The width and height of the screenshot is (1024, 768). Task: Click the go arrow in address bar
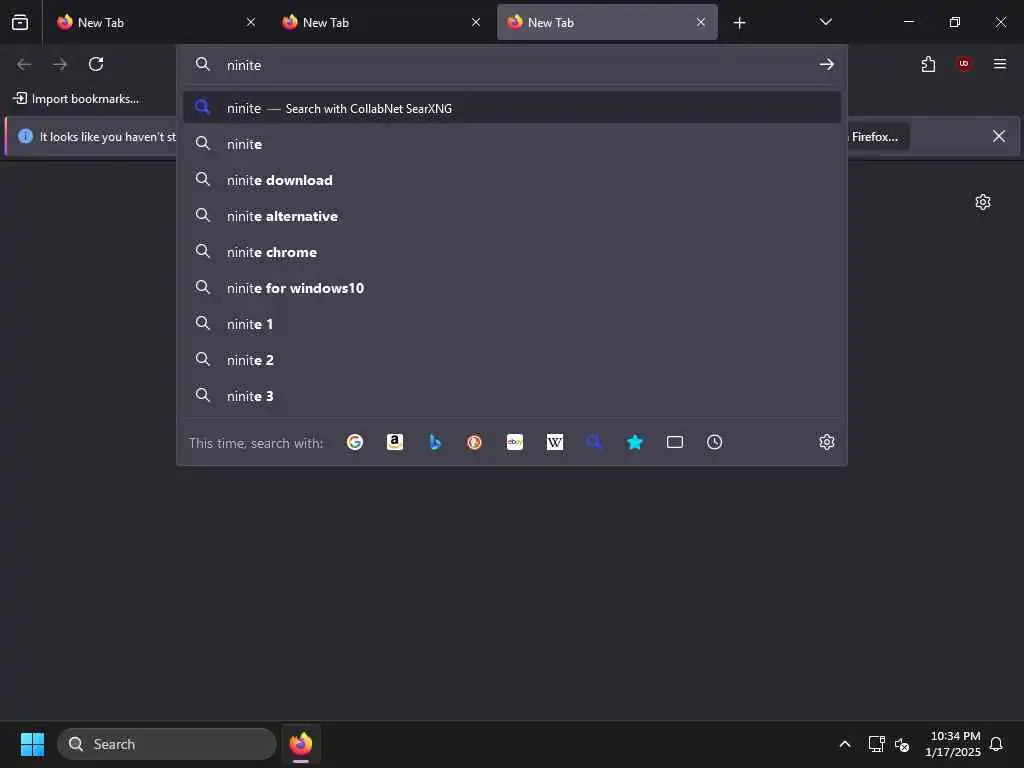coord(827,64)
